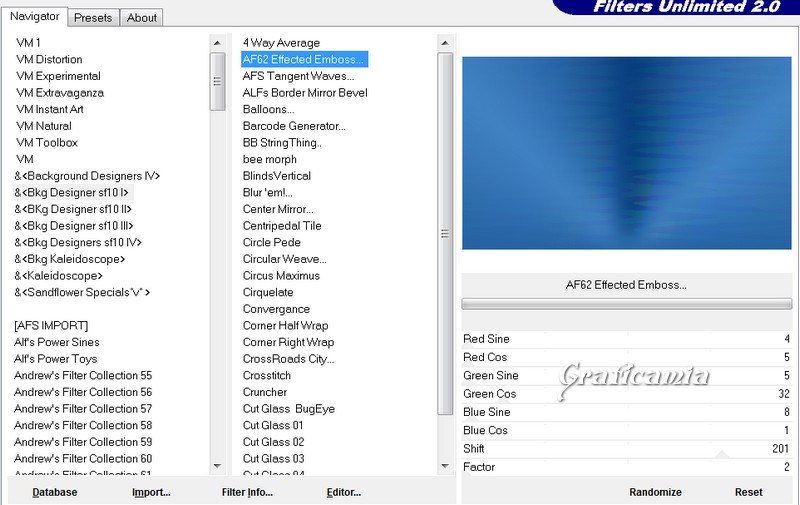The image size is (800, 505).
Task: Open the About tab
Action: tap(141, 17)
